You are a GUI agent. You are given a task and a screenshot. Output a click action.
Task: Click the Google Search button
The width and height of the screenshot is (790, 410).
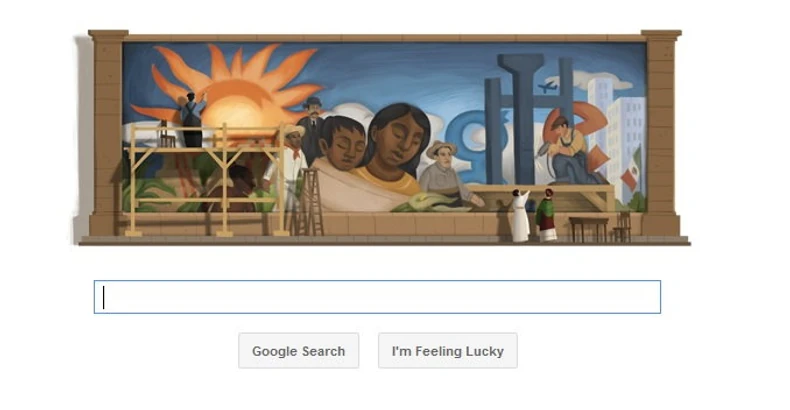tap(299, 351)
